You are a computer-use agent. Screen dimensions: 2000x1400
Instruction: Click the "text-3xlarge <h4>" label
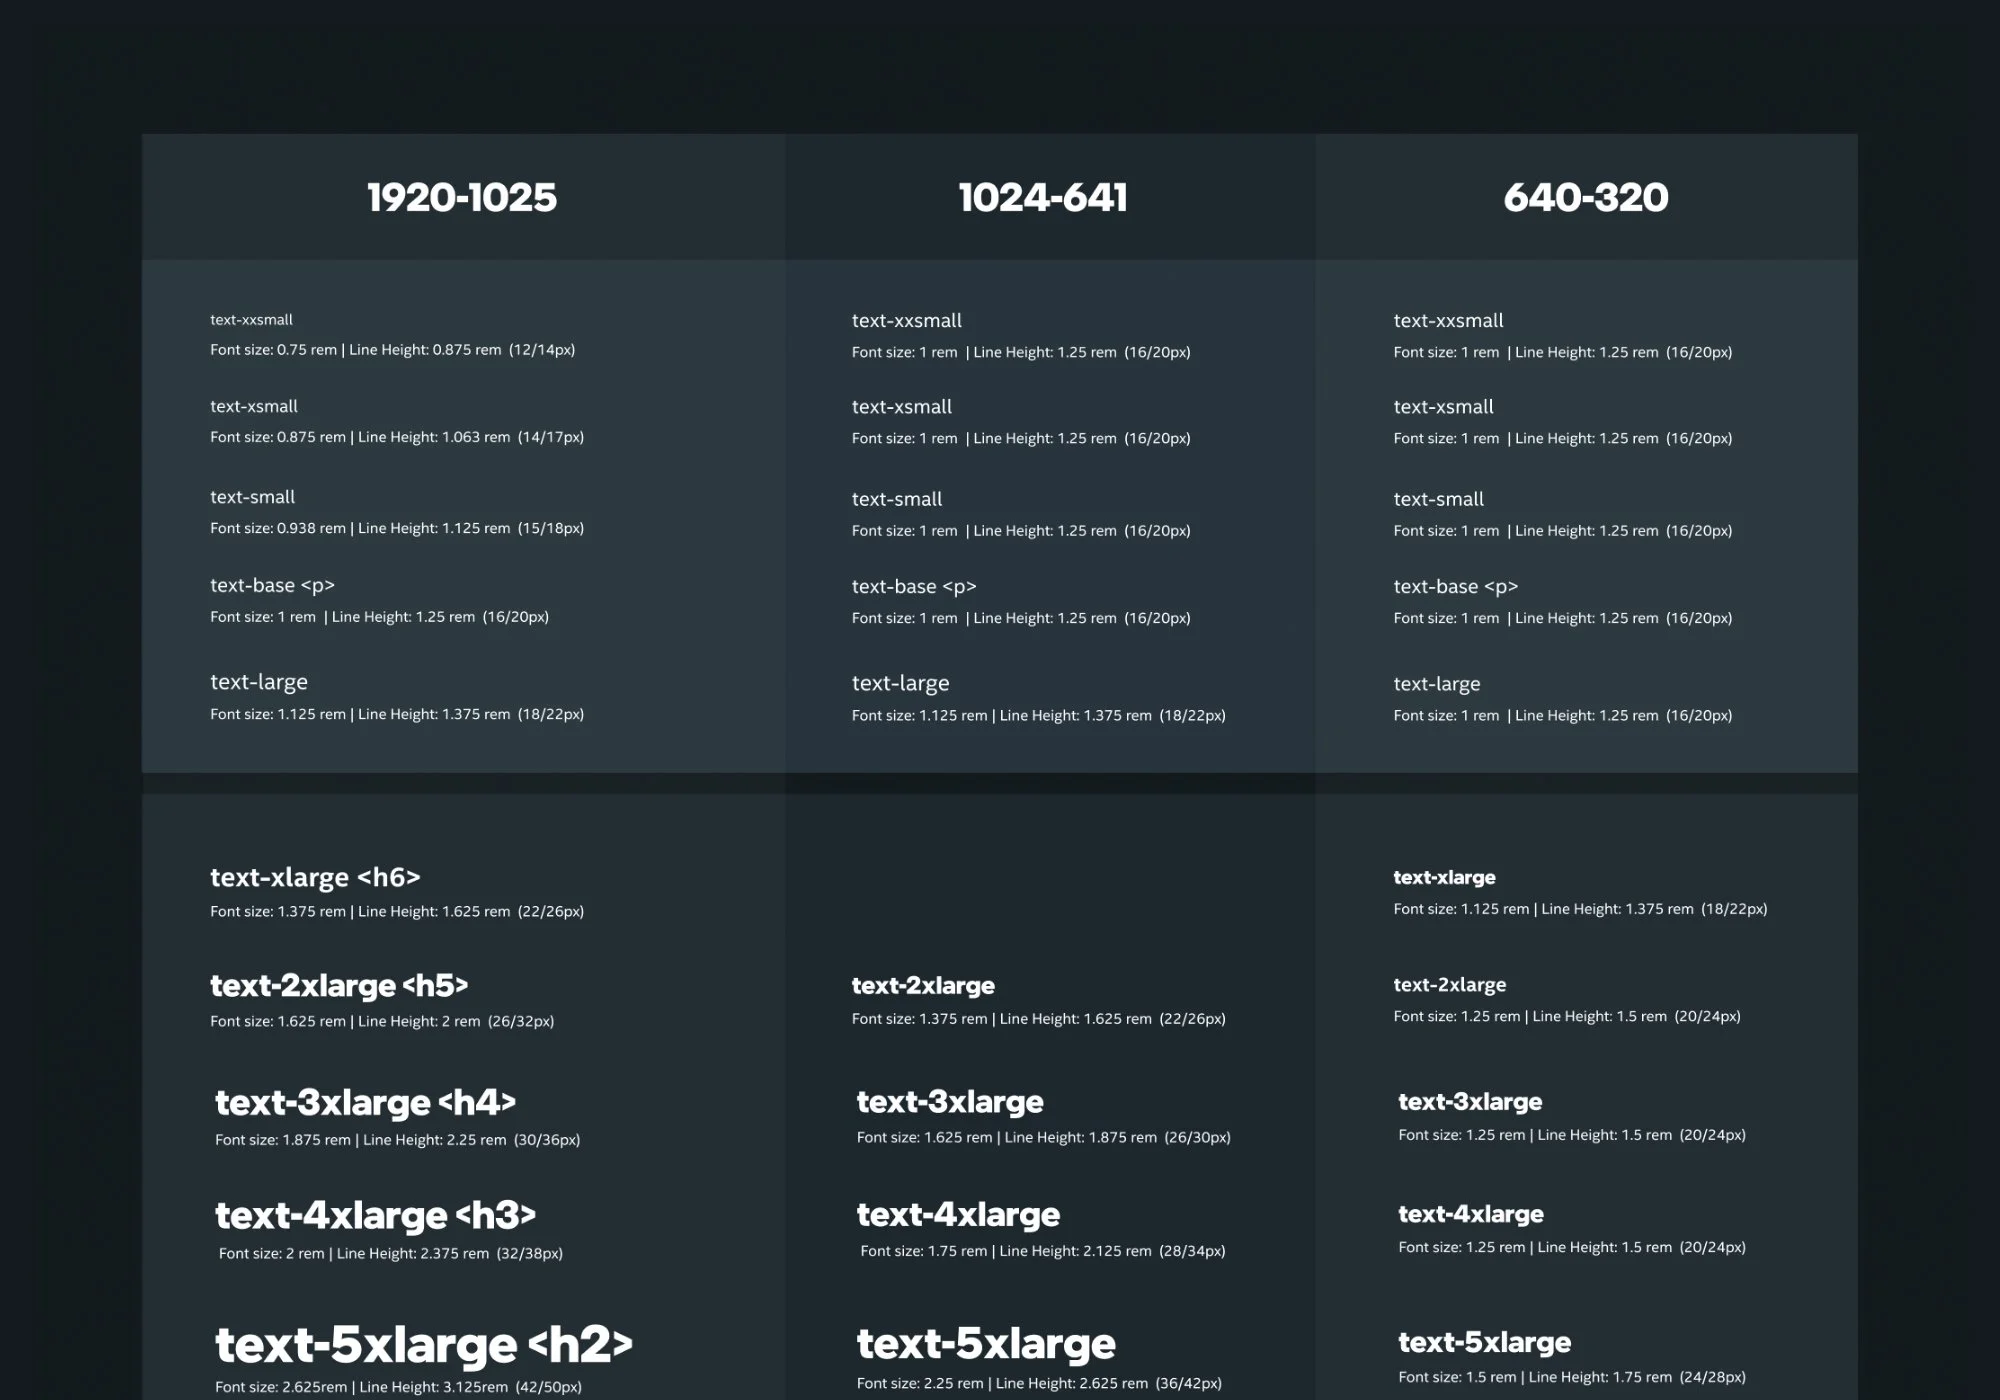pos(365,1103)
